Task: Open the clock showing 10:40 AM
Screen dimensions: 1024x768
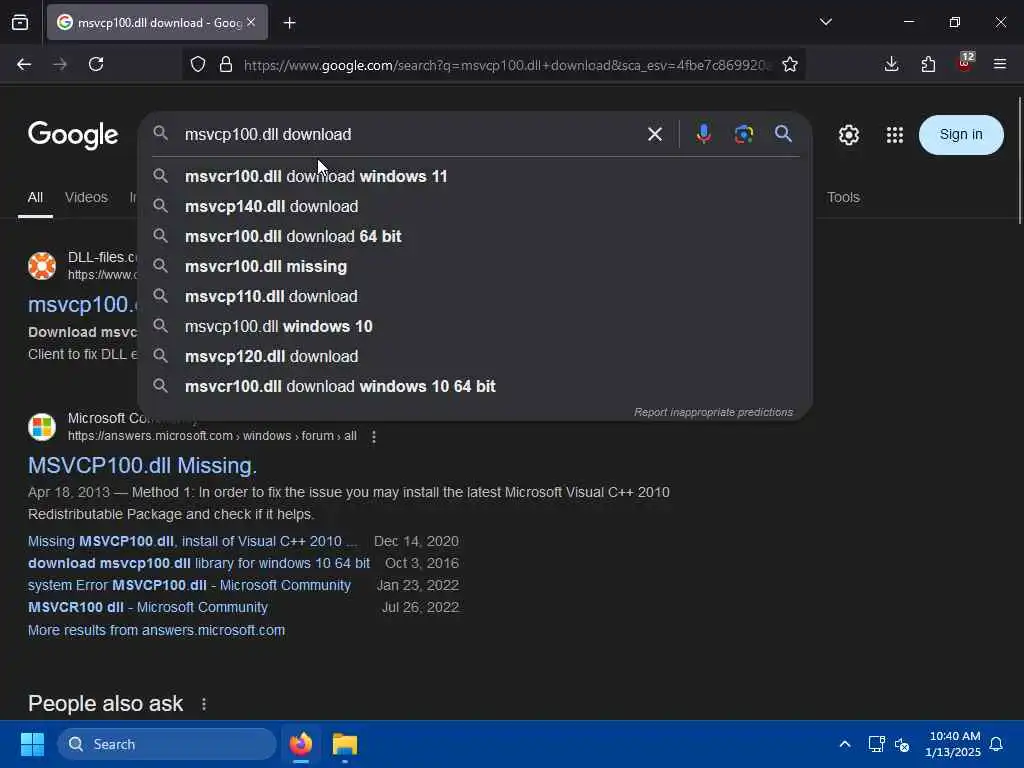Action: (x=953, y=744)
